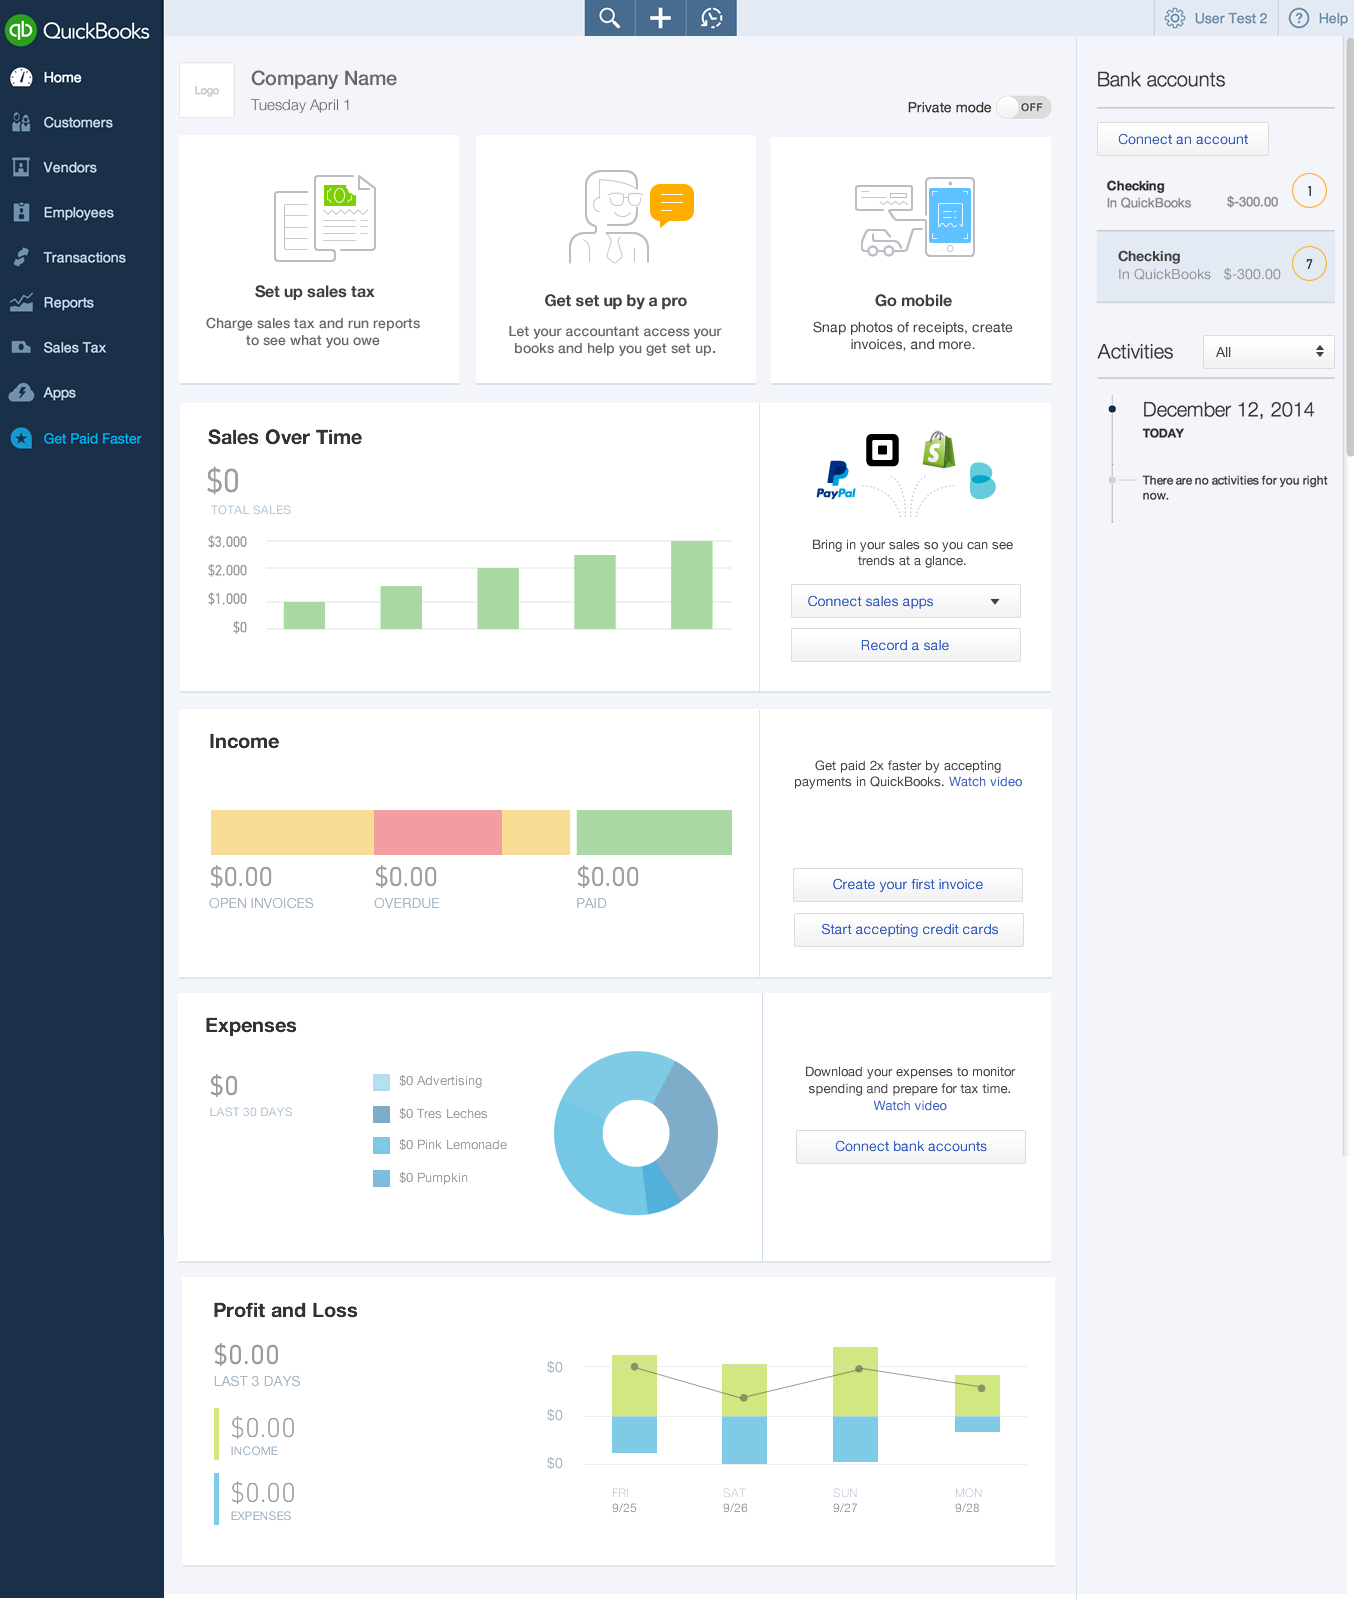The width and height of the screenshot is (1355, 1600).
Task: Open the Activities All filter dropdown
Action: (1269, 352)
